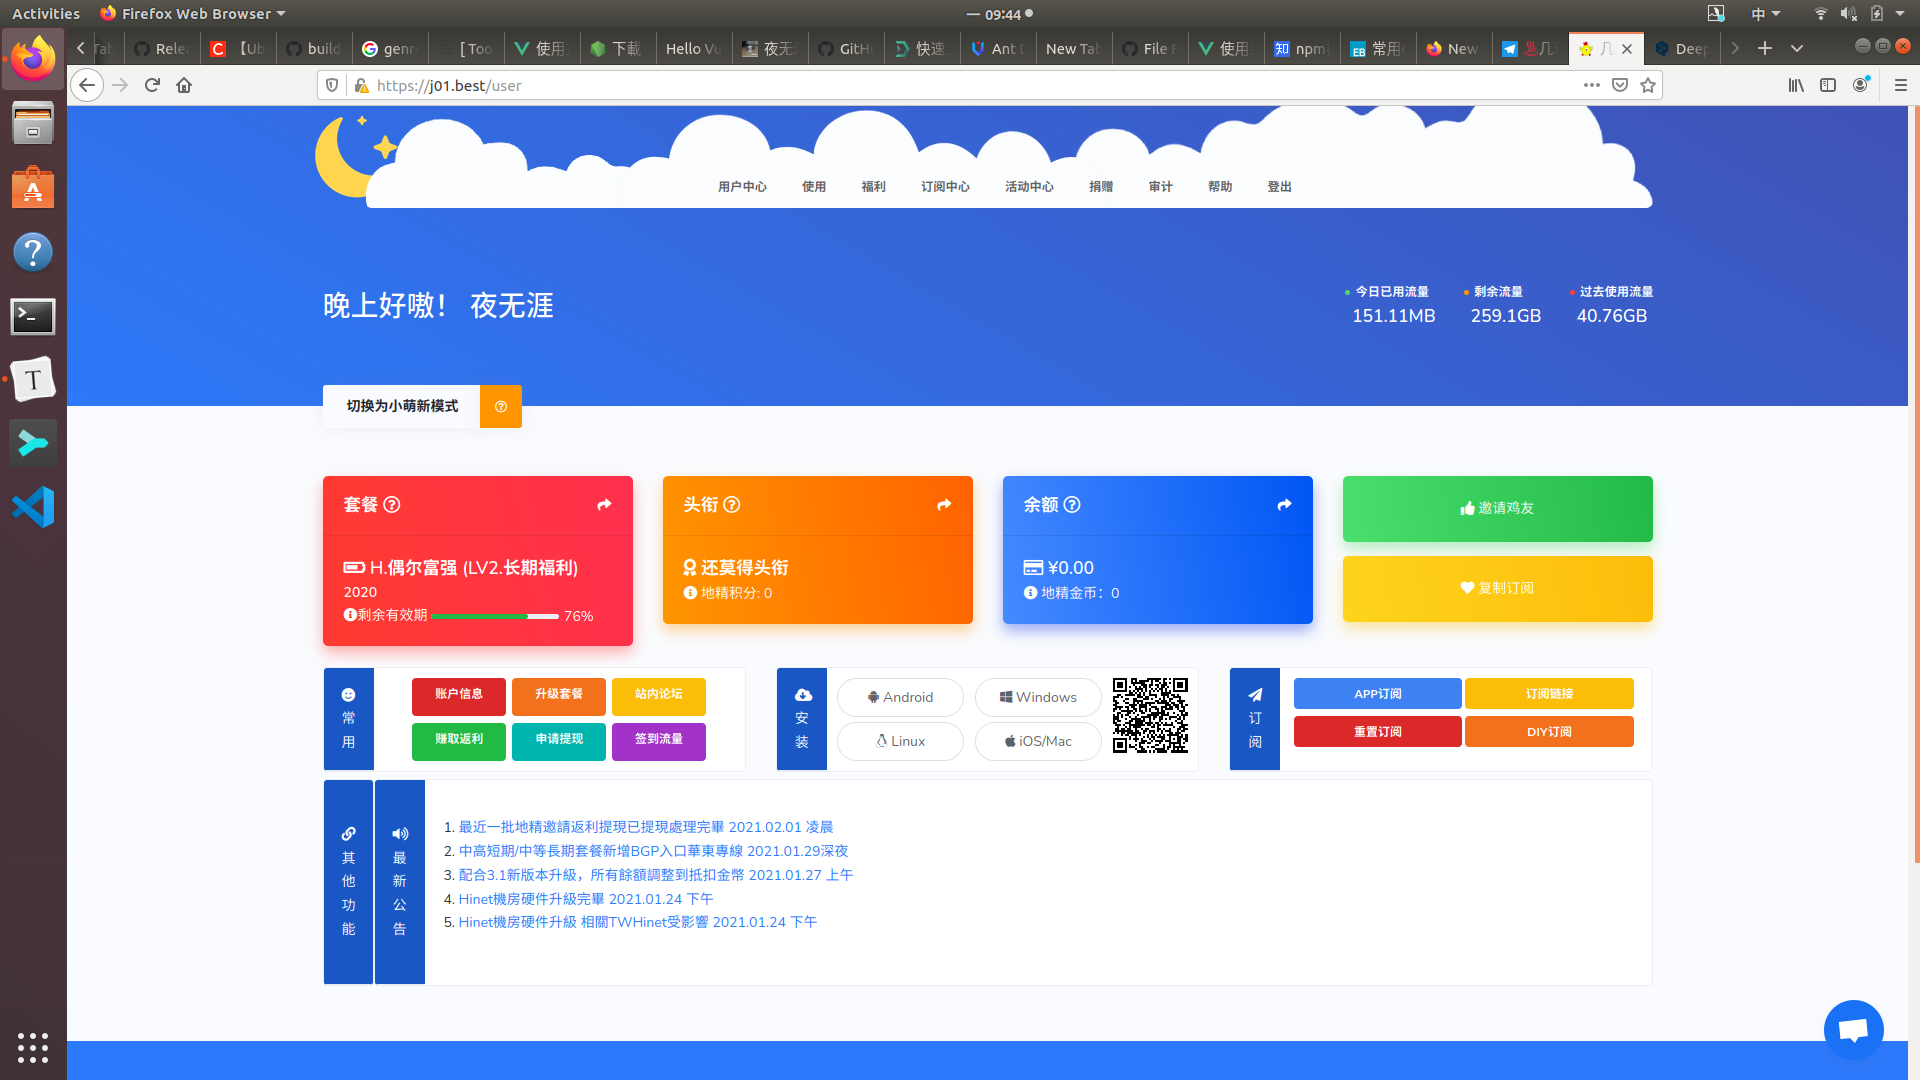Reload the current page

(152, 85)
